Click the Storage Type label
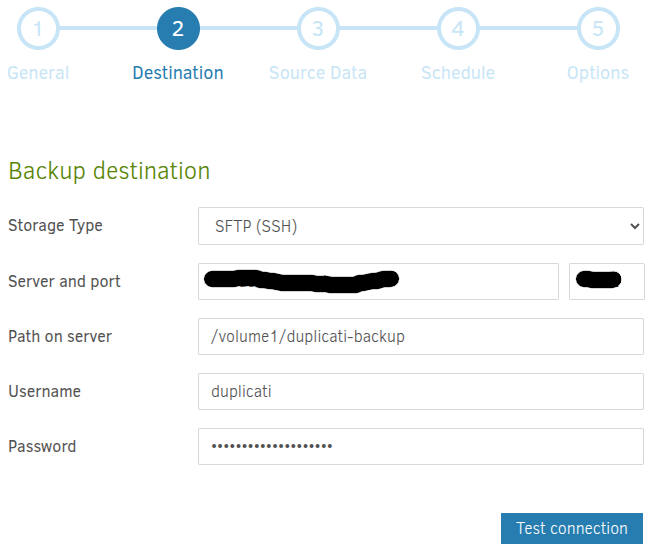 tap(55, 225)
